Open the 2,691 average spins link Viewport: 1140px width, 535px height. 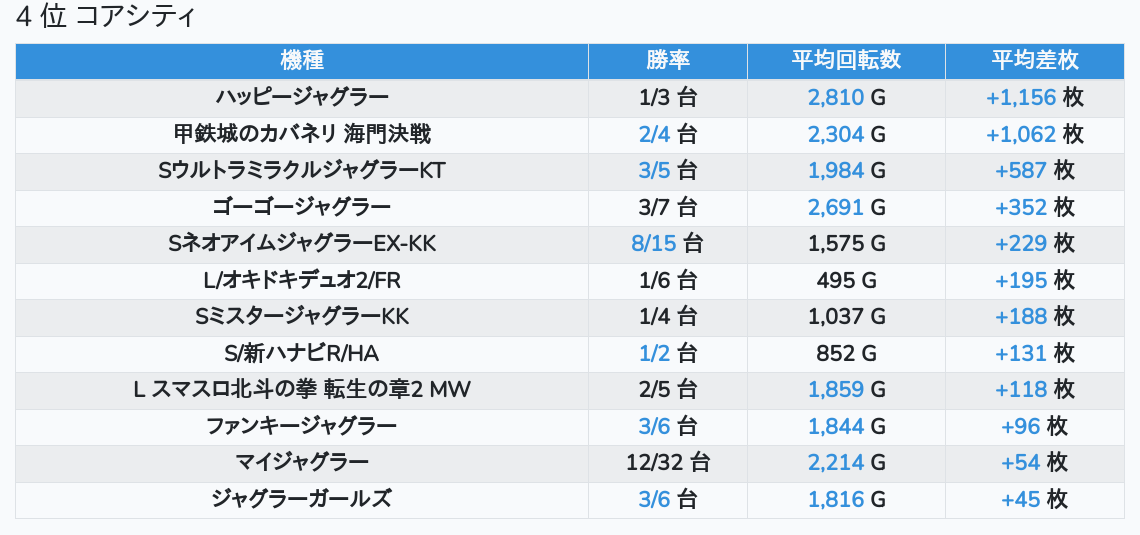coord(835,208)
